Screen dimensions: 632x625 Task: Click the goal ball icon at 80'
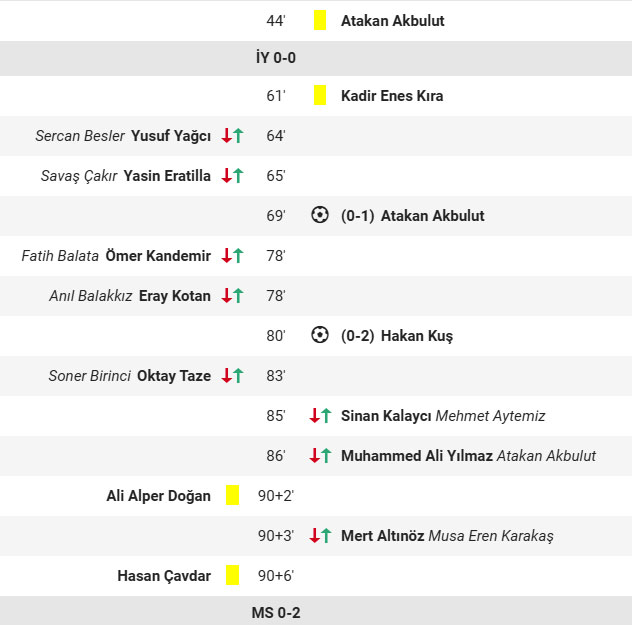pyautogui.click(x=320, y=335)
